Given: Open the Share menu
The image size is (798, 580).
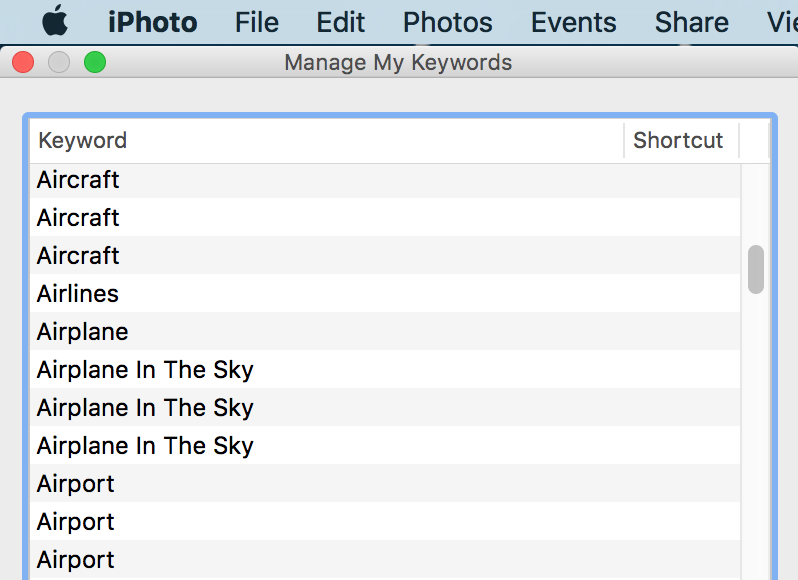Looking at the screenshot, I should [x=692, y=22].
